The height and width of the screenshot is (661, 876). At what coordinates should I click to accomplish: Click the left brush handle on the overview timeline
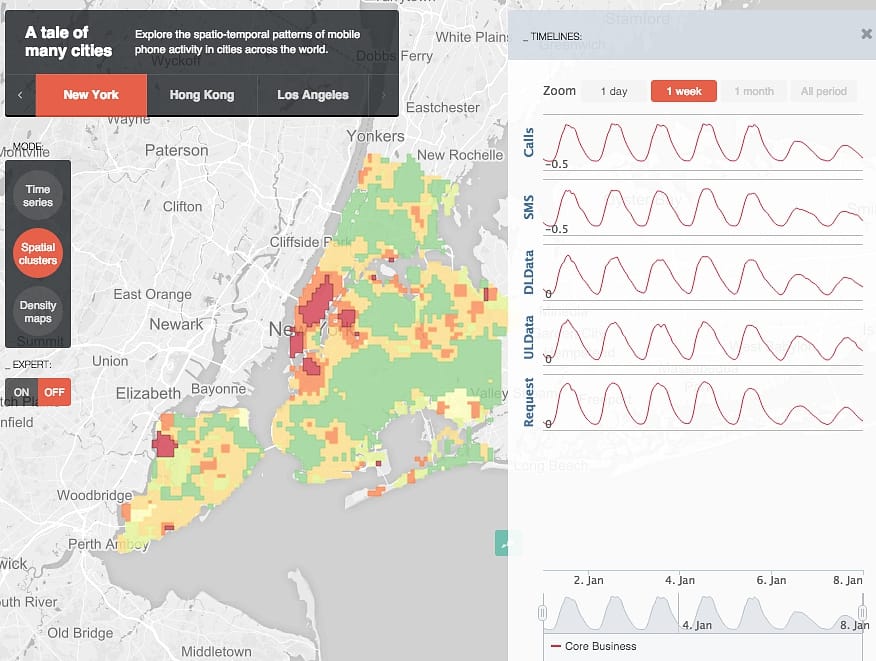[541, 611]
